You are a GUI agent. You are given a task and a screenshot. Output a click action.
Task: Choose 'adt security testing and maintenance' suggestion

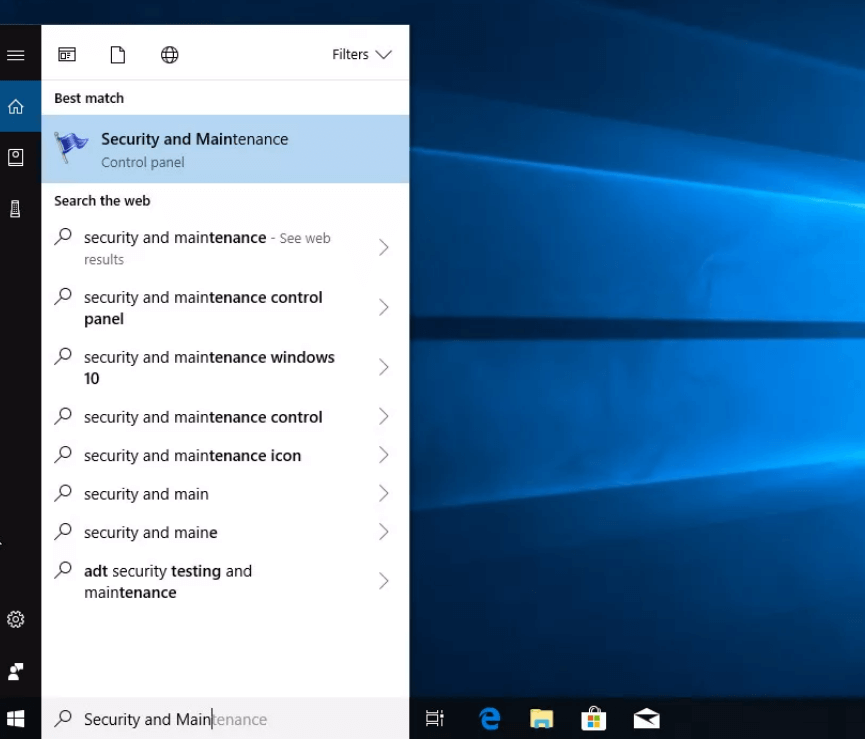pos(225,581)
